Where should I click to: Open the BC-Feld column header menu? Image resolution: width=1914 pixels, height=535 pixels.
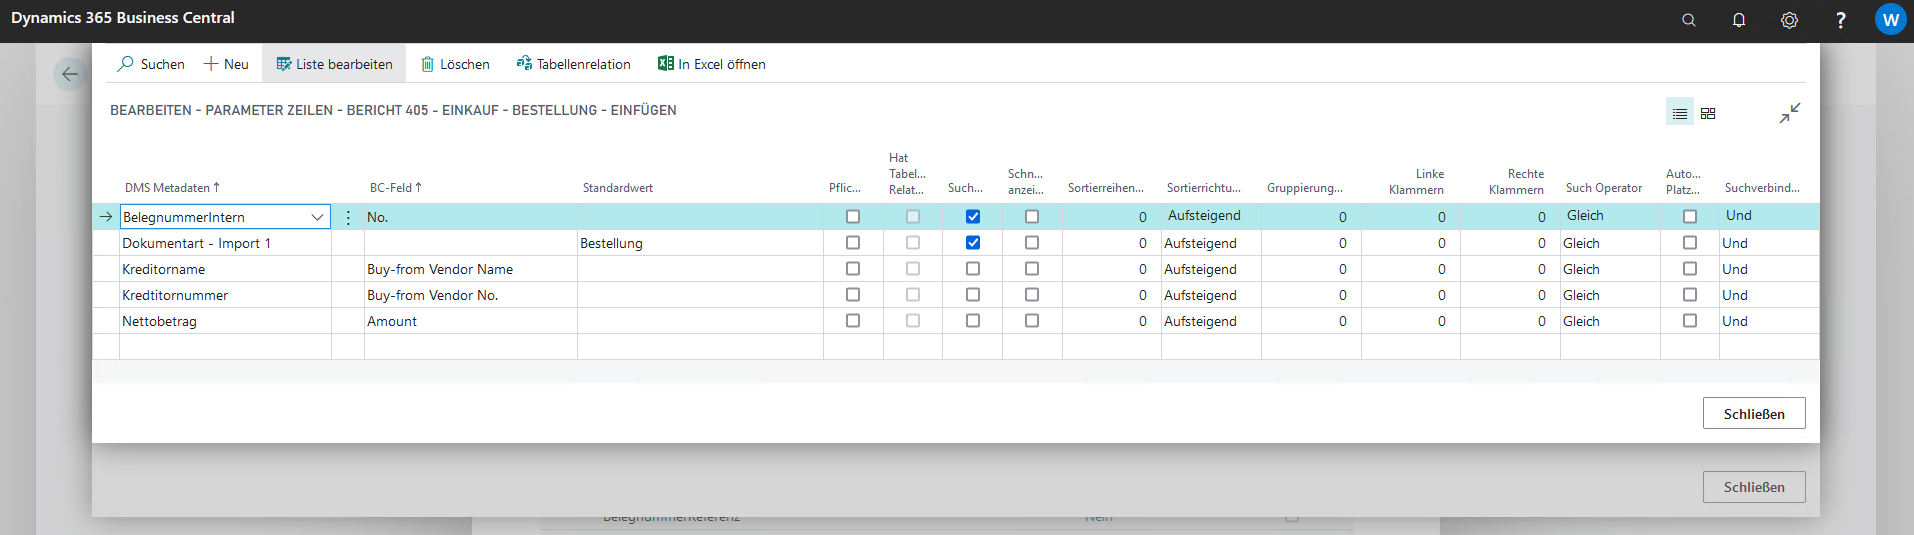pyautogui.click(x=395, y=188)
